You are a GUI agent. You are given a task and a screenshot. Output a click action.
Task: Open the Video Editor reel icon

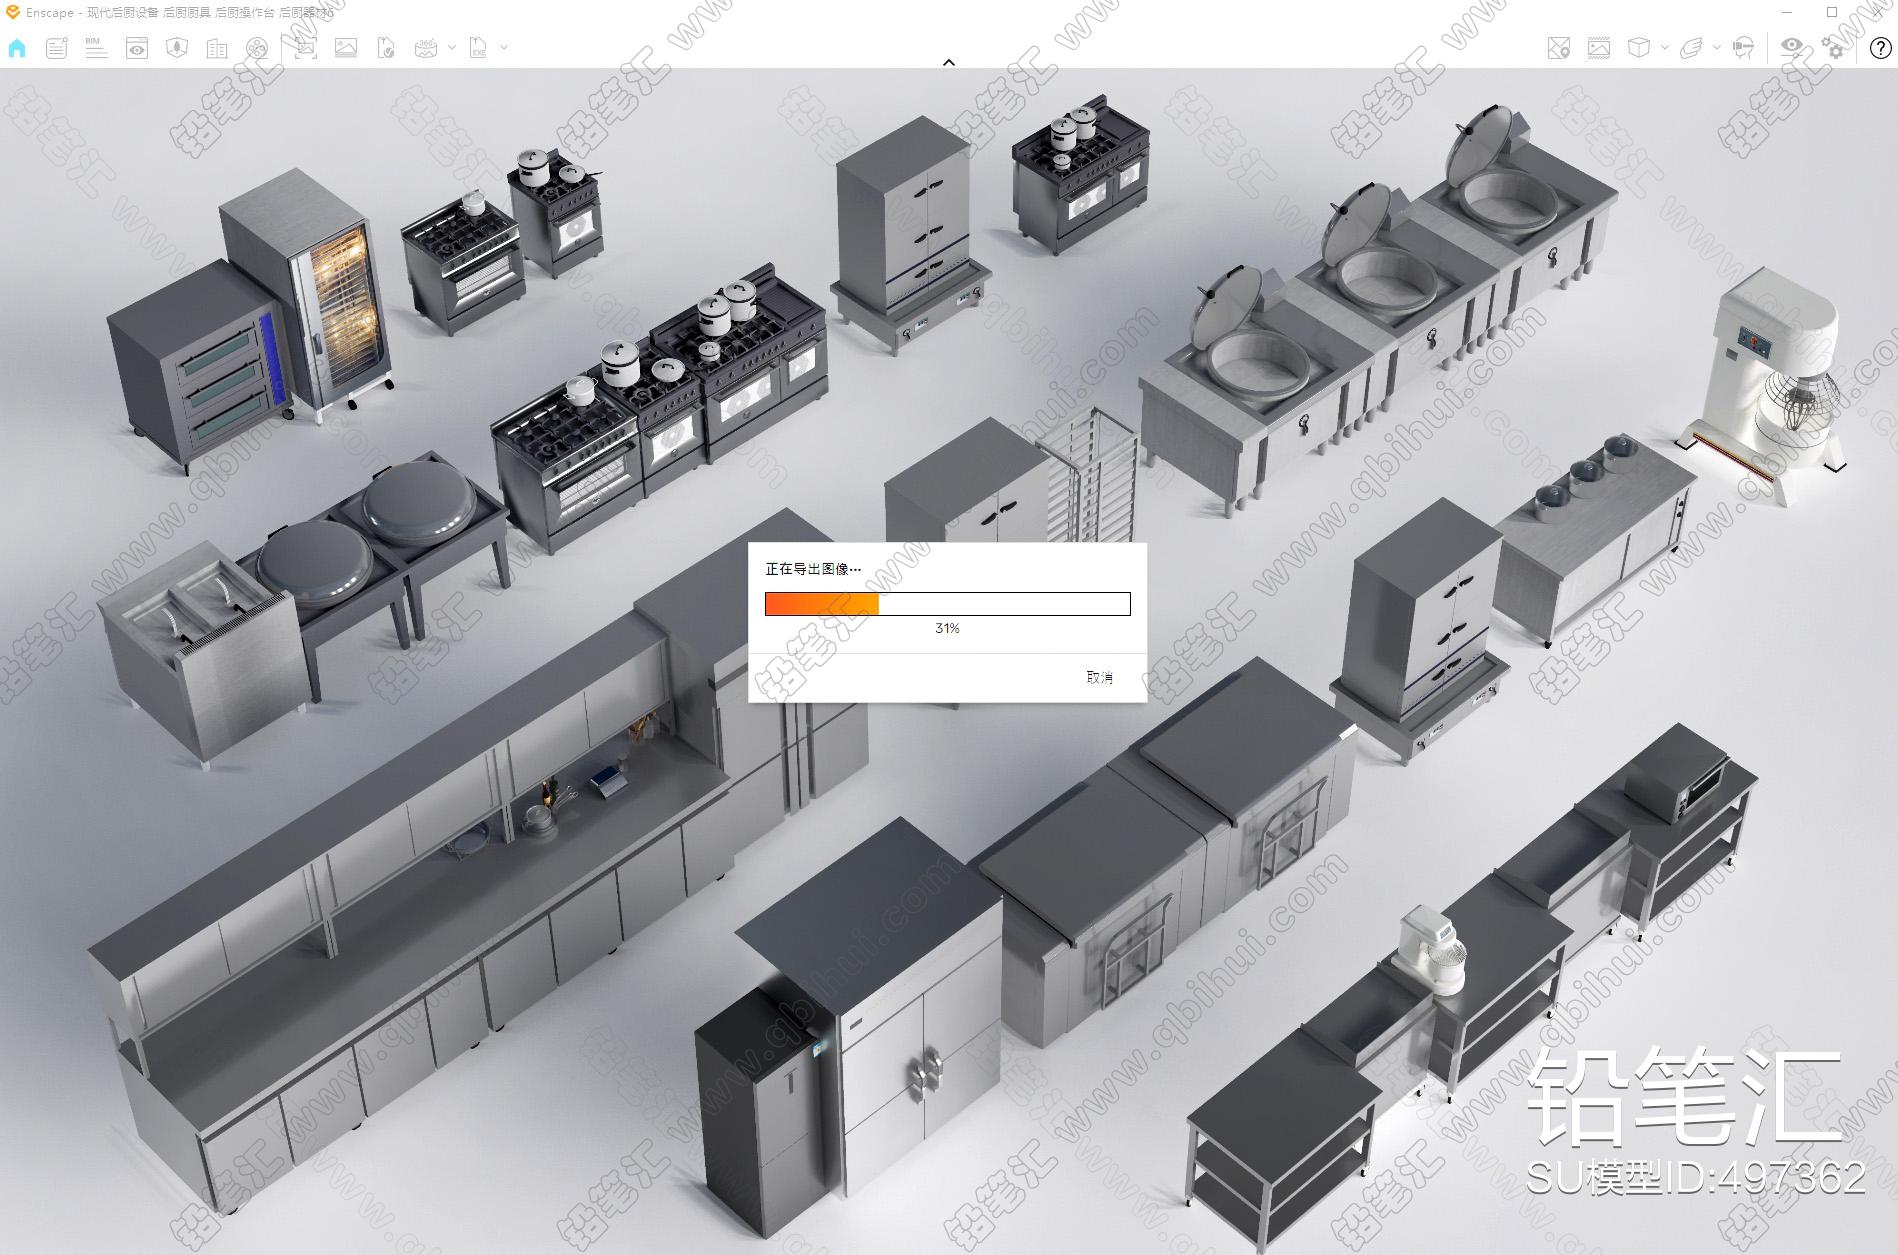(x=257, y=48)
